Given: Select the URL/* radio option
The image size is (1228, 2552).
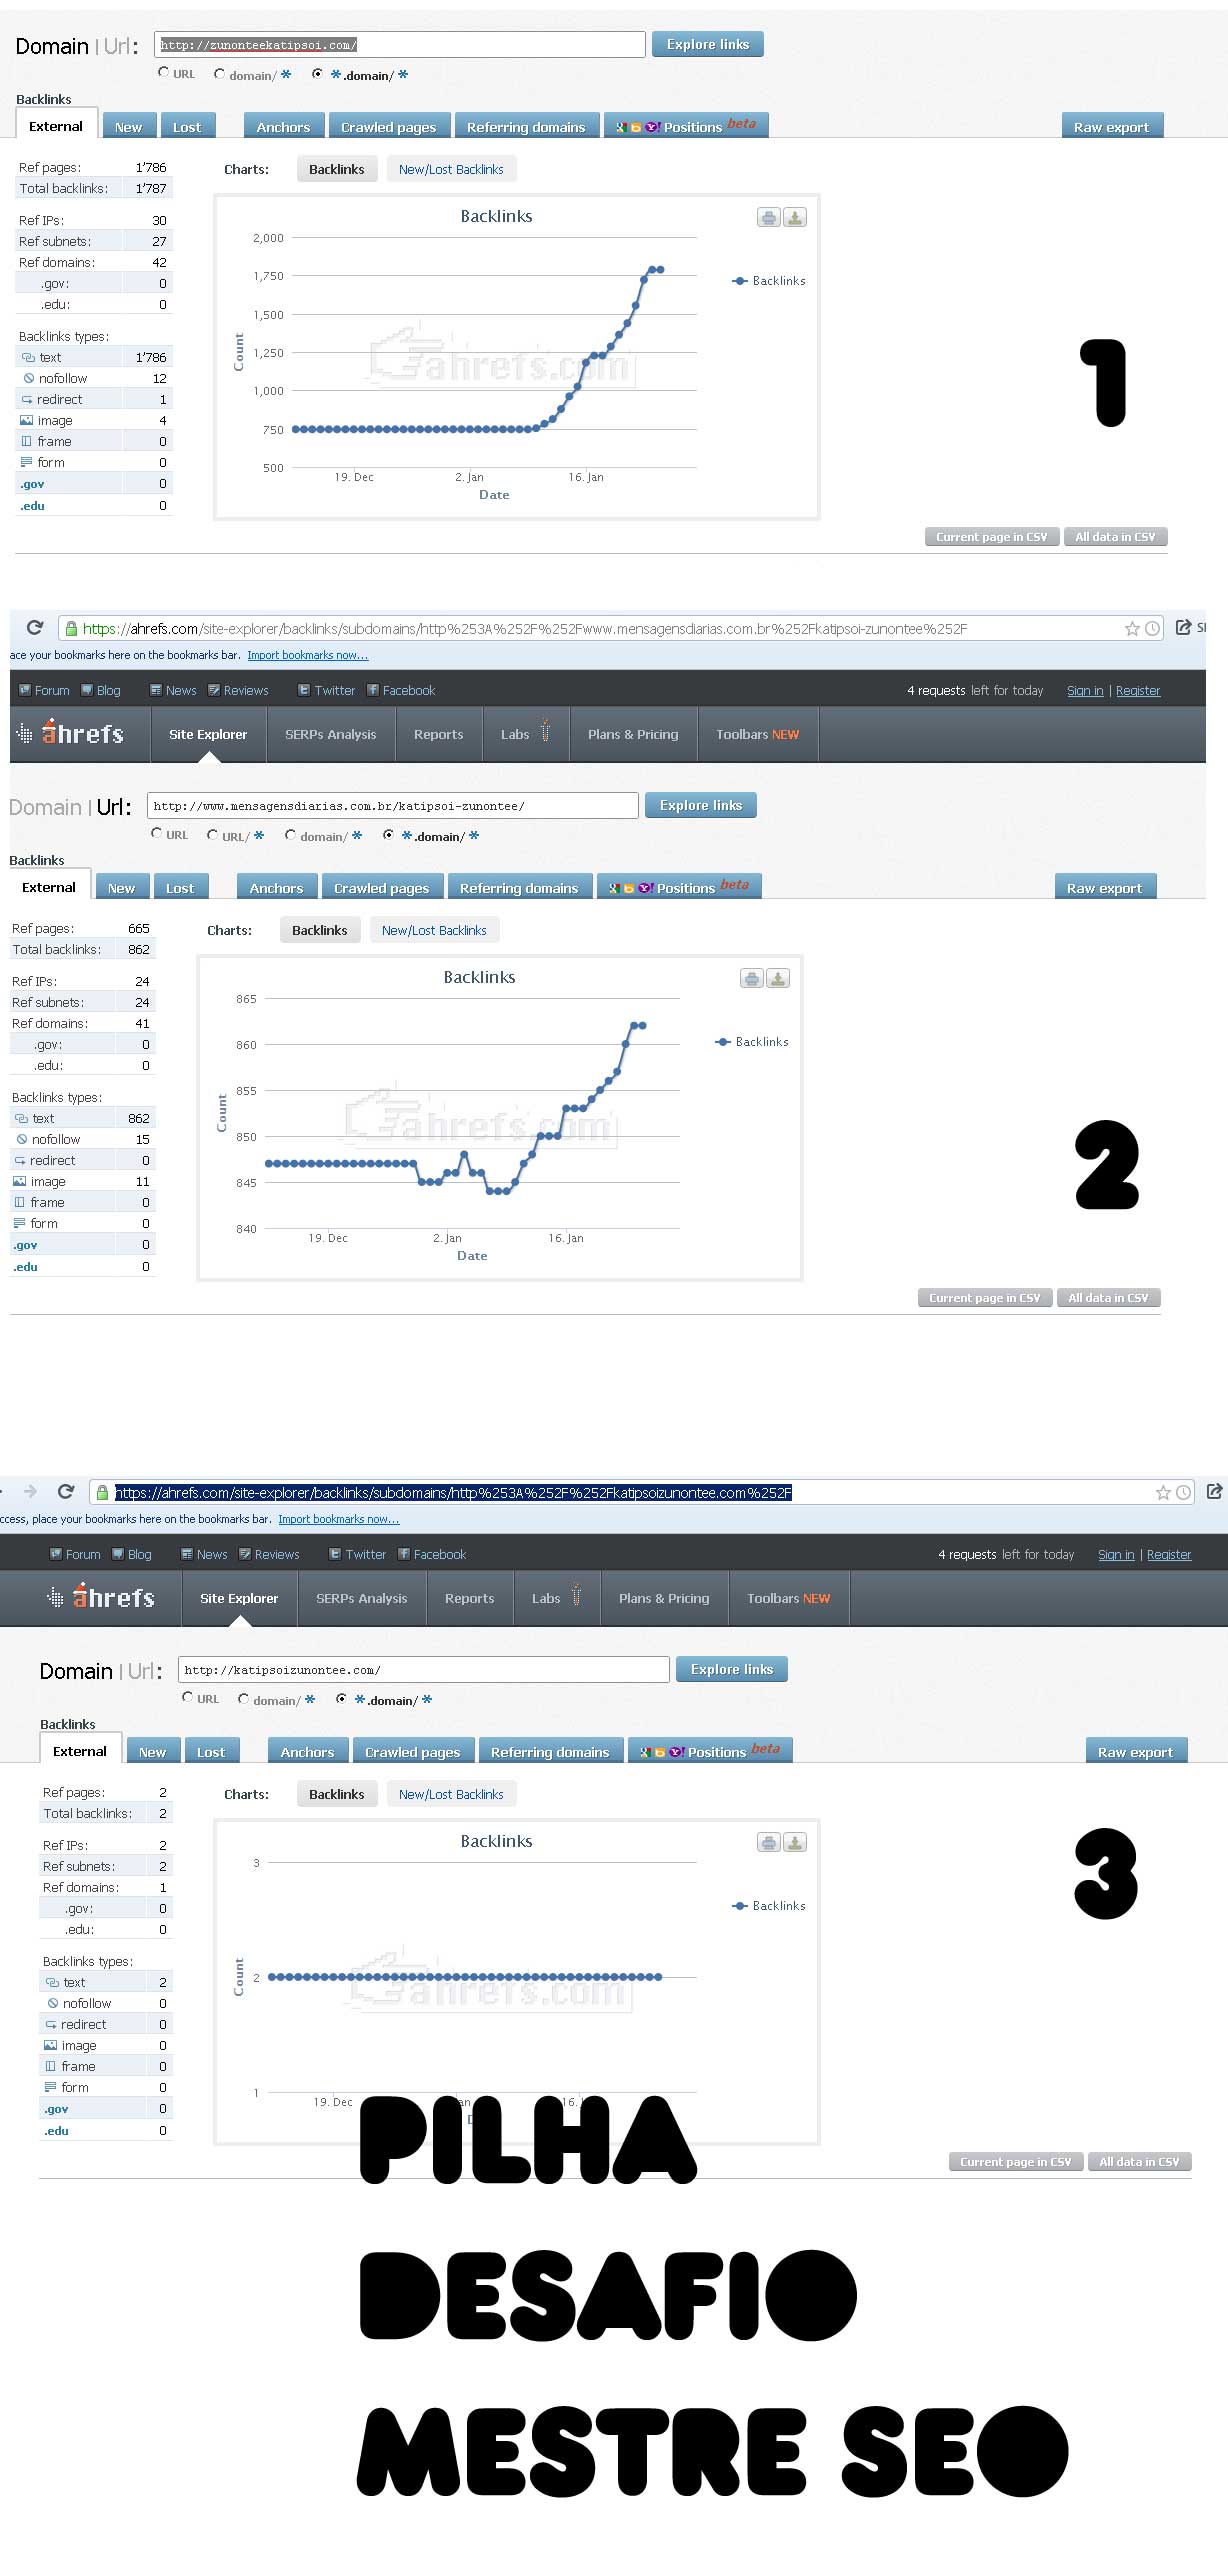Looking at the screenshot, I should [213, 835].
